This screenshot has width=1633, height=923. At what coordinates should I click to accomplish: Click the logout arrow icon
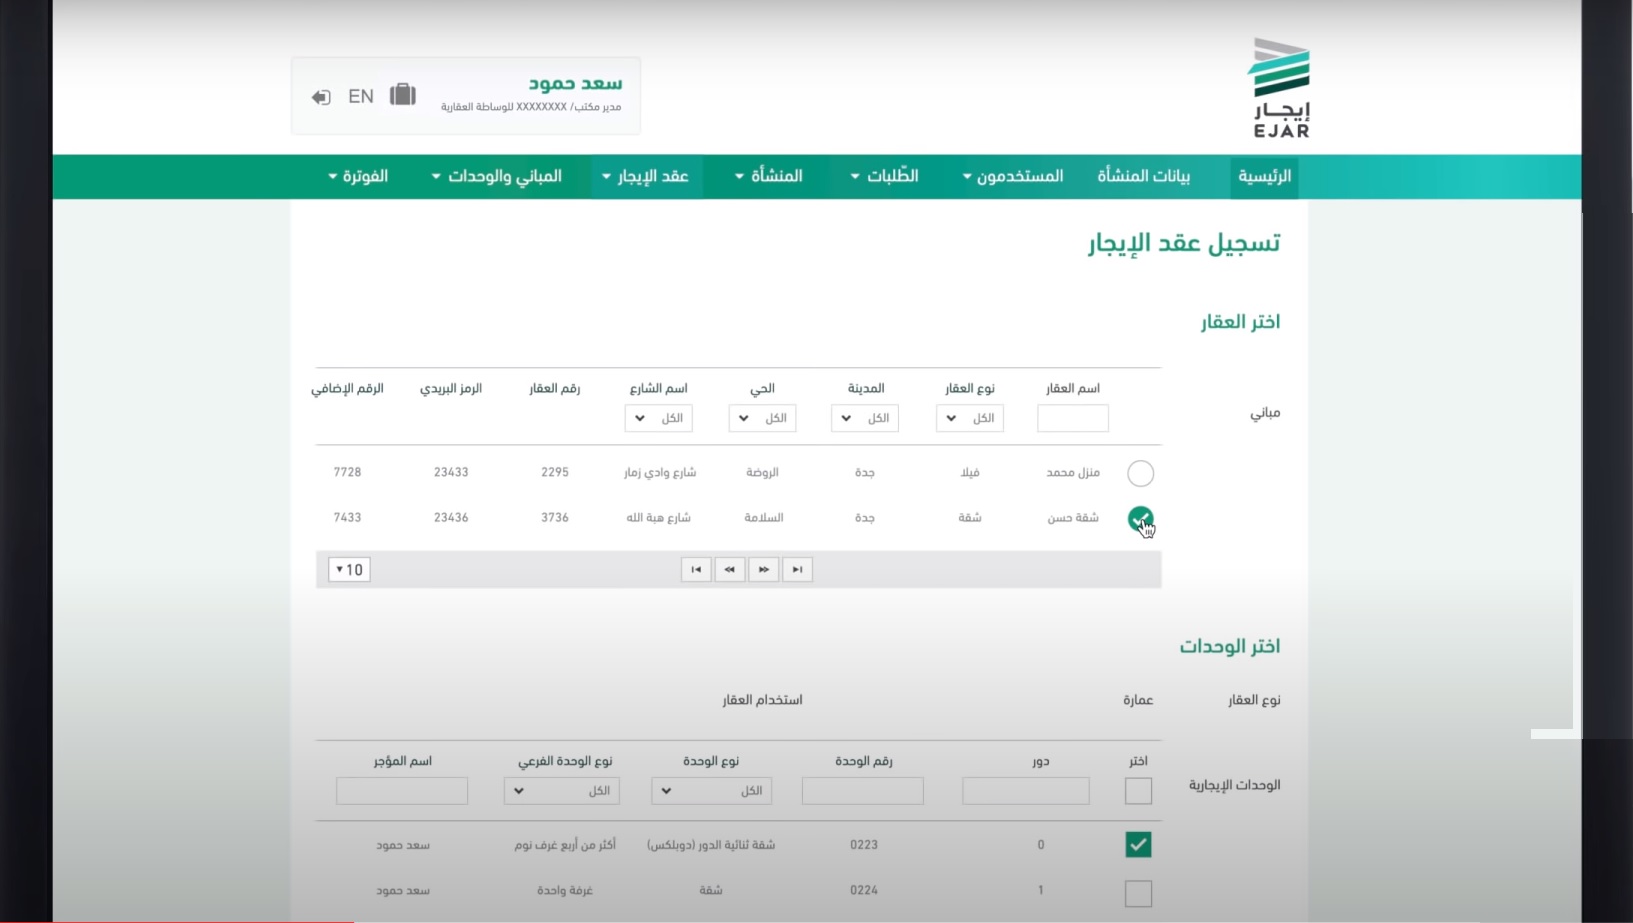[321, 97]
